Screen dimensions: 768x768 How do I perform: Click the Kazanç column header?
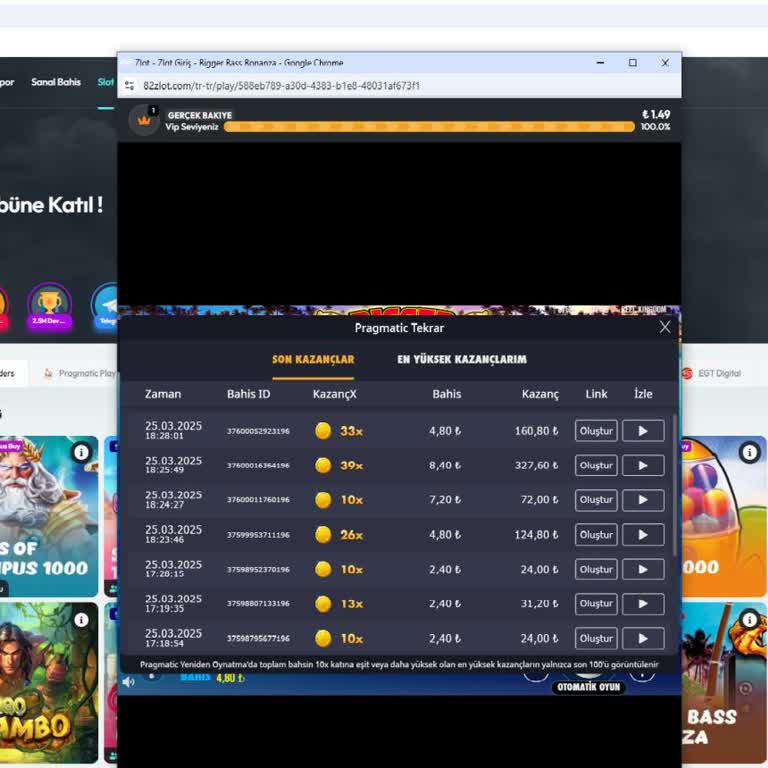point(540,394)
